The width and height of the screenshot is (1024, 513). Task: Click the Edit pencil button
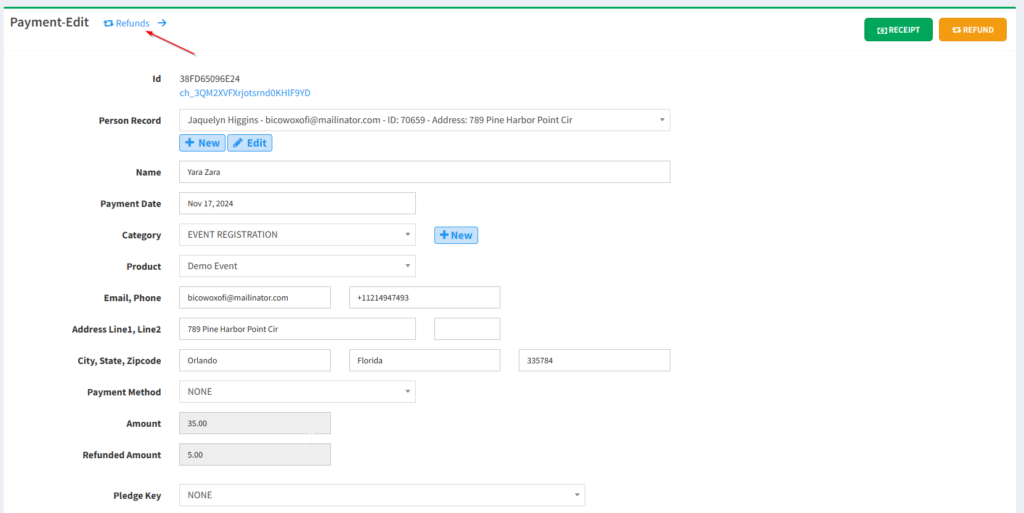pyautogui.click(x=249, y=143)
